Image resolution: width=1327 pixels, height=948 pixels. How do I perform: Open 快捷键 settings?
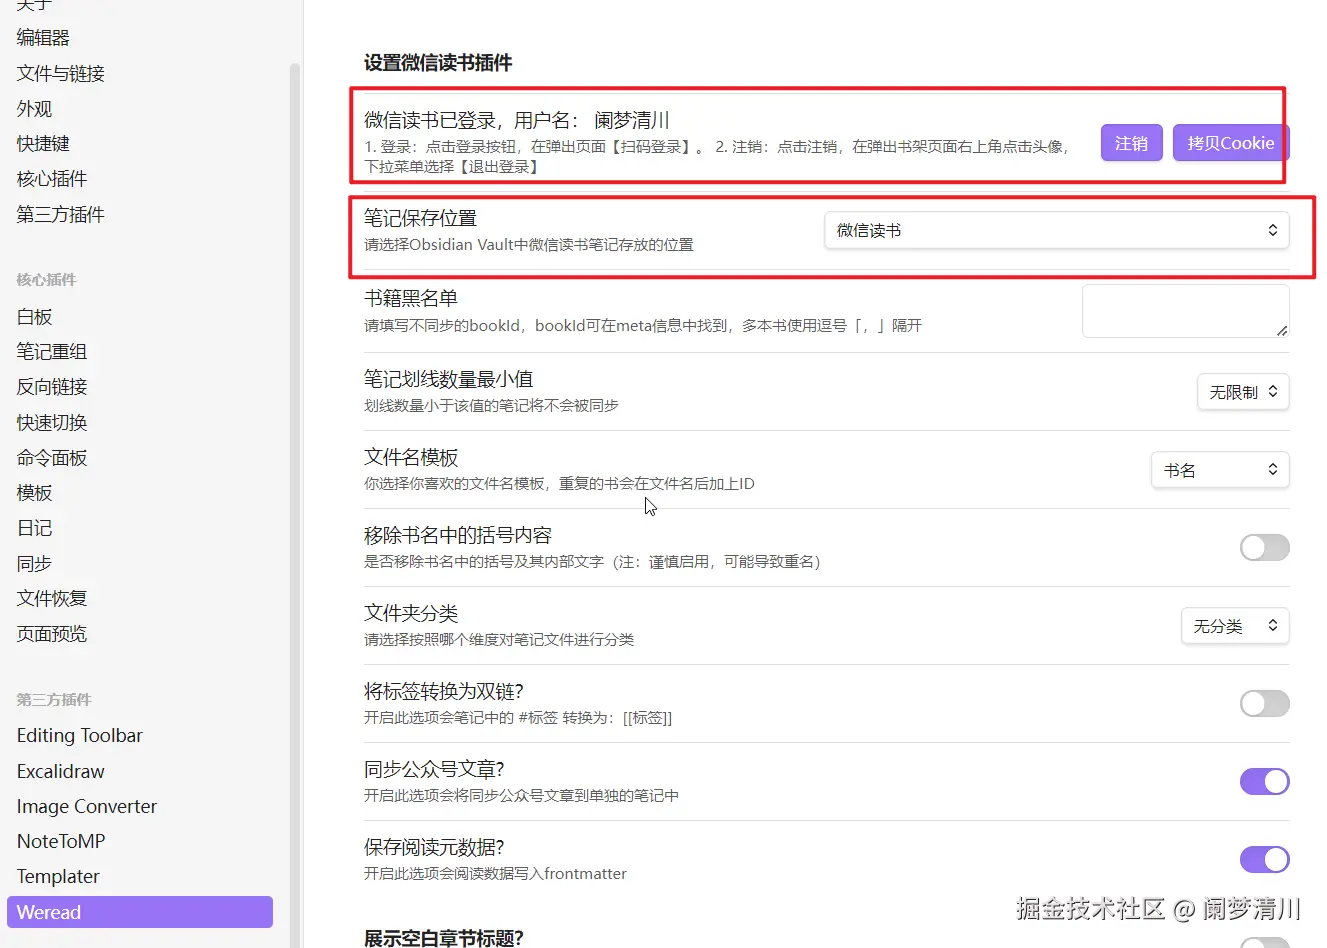click(x=43, y=143)
